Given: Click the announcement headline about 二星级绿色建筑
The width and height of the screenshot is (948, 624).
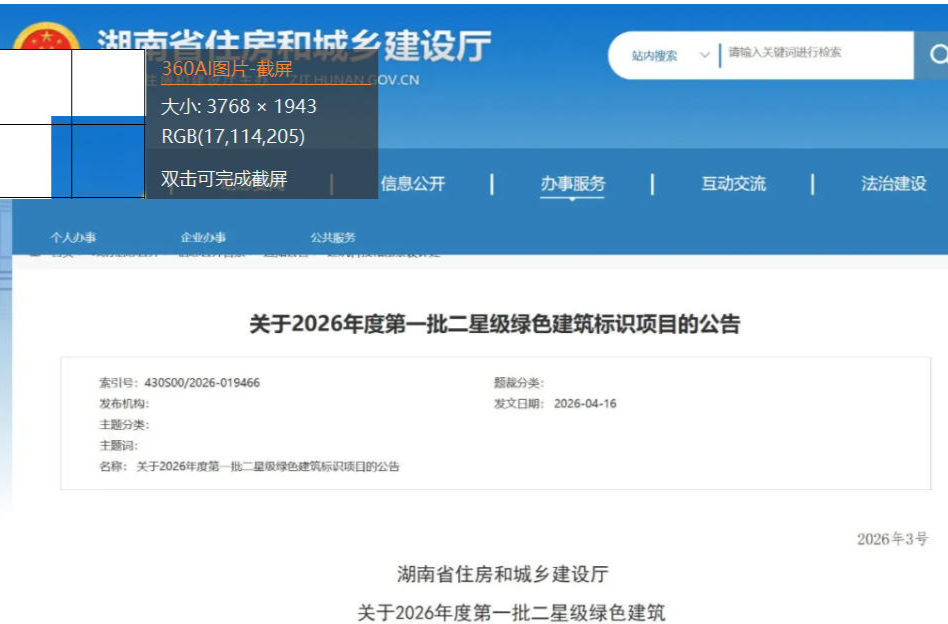Looking at the screenshot, I should (x=494, y=324).
